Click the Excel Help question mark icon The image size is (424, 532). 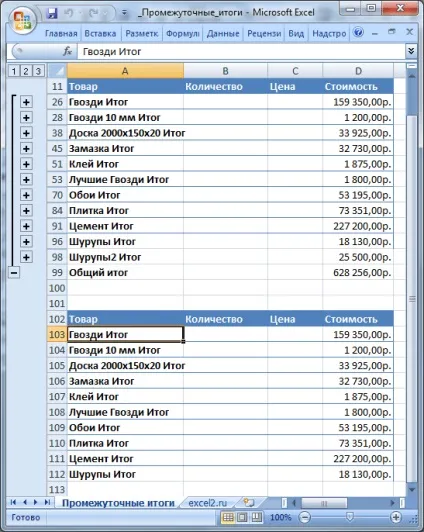[x=358, y=32]
